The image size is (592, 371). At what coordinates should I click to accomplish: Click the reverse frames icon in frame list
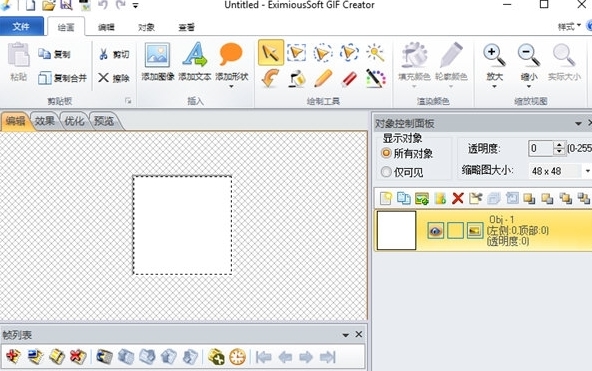point(105,356)
